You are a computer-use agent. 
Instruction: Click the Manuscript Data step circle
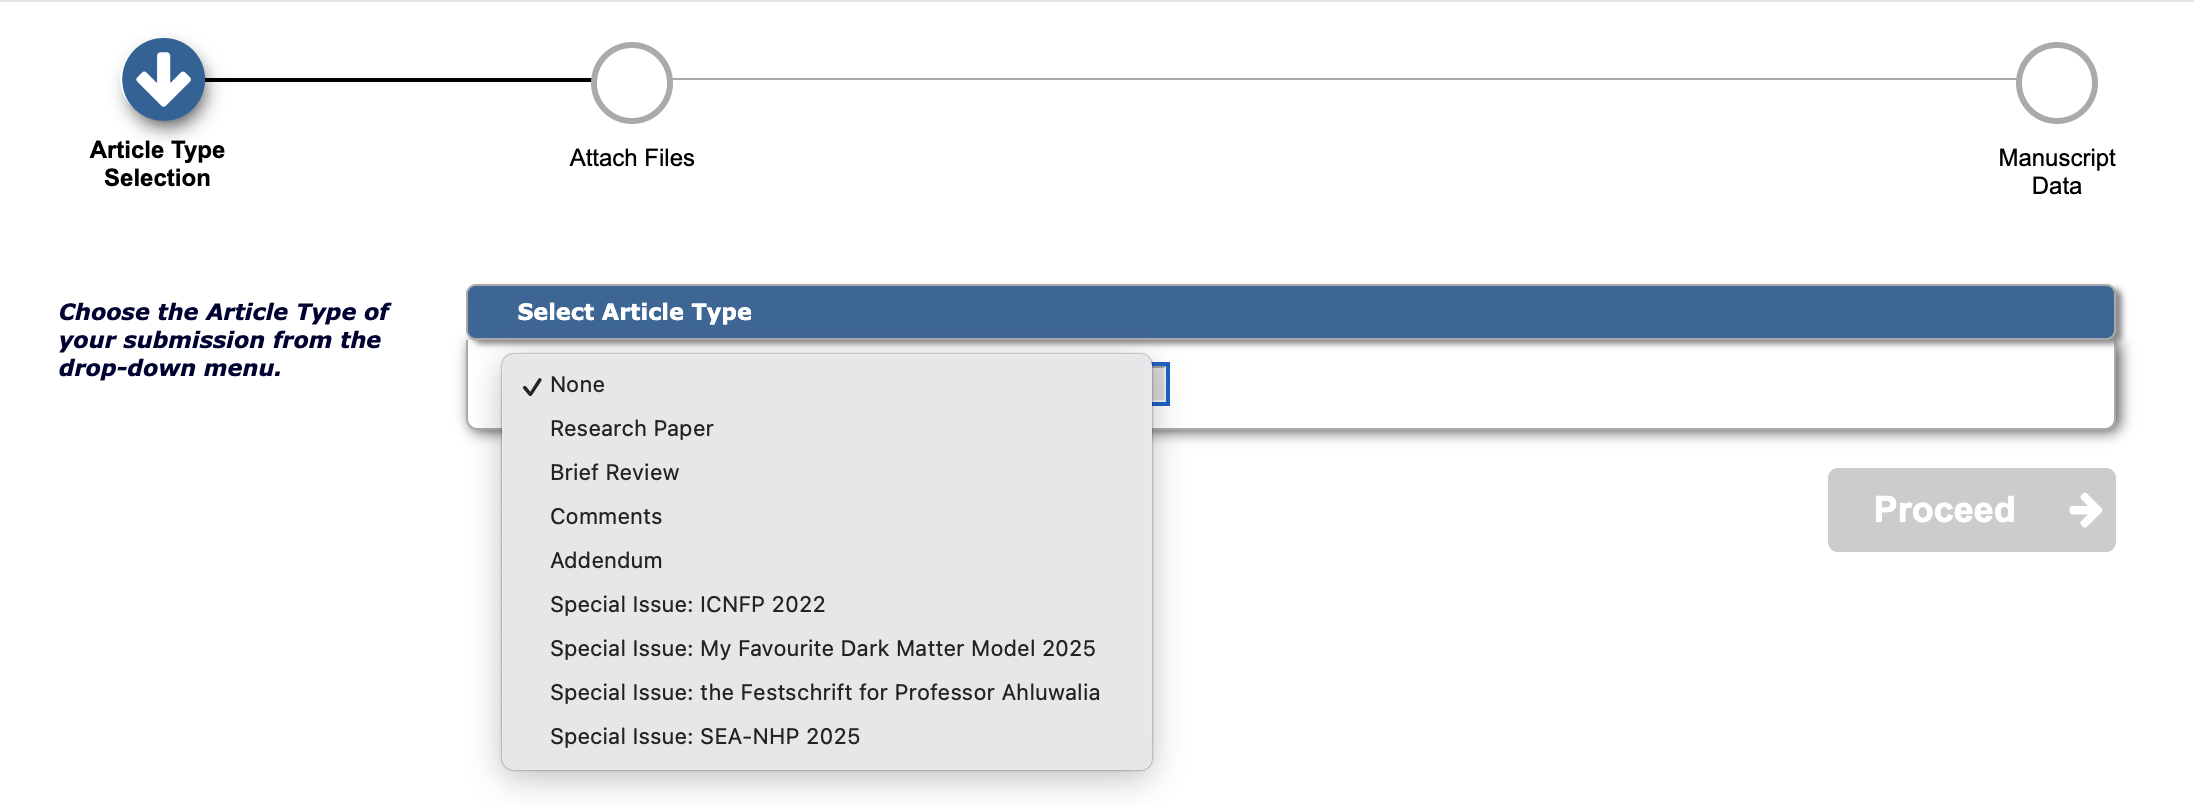2056,83
